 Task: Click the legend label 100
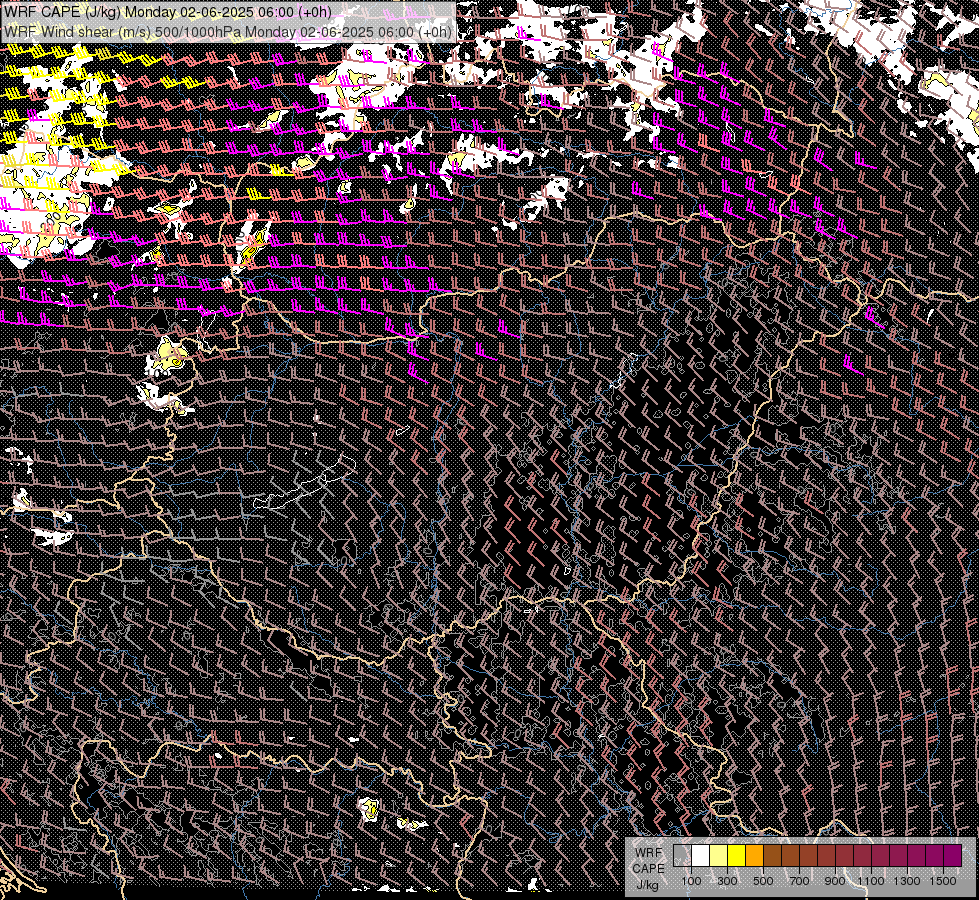(x=691, y=881)
